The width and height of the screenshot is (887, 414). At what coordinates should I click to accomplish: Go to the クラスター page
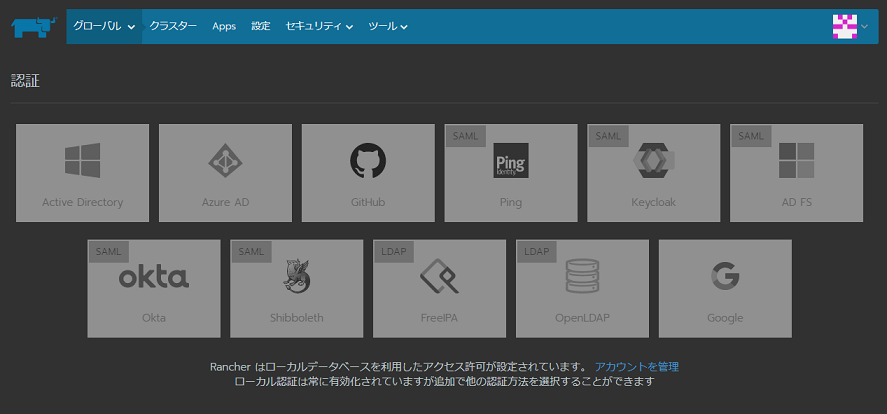(x=173, y=26)
